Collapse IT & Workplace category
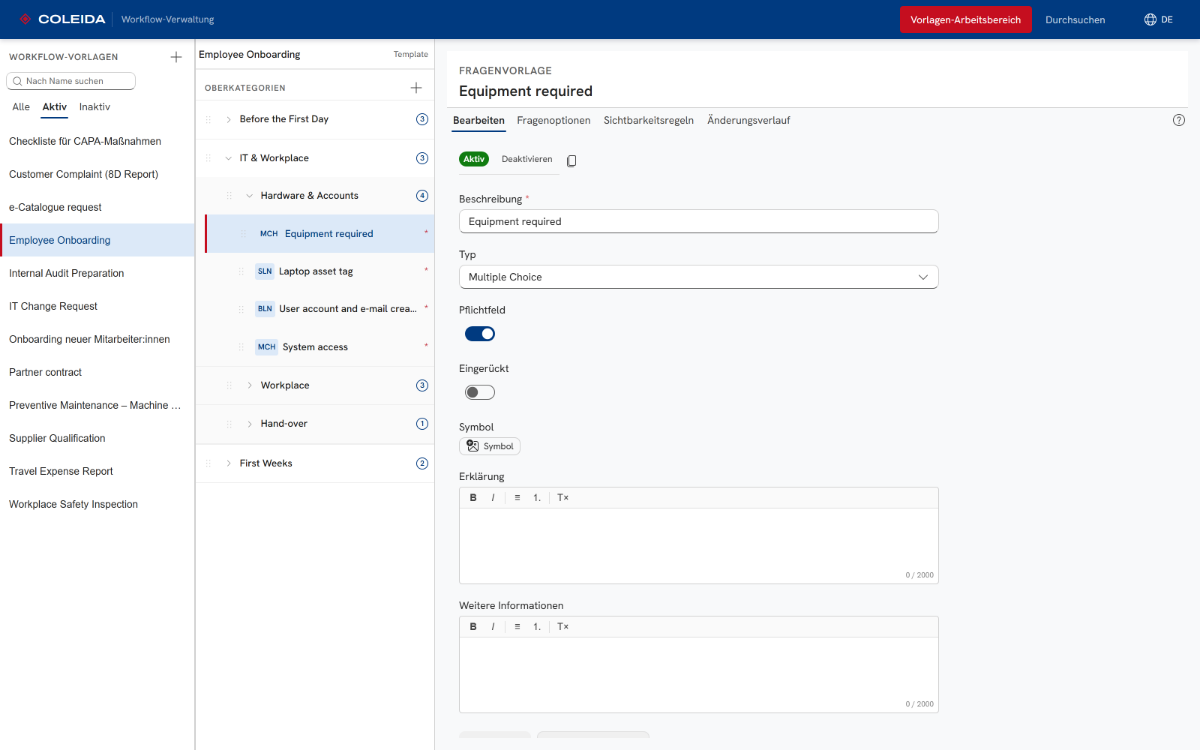Screen dimensions: 1200x750 (229, 158)
